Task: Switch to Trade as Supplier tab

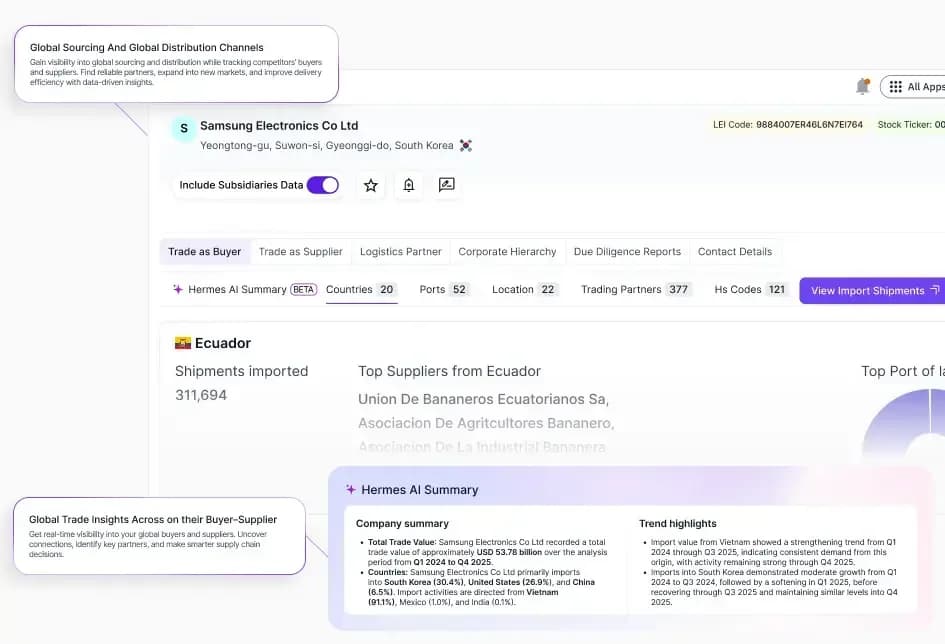Action: [x=300, y=252]
